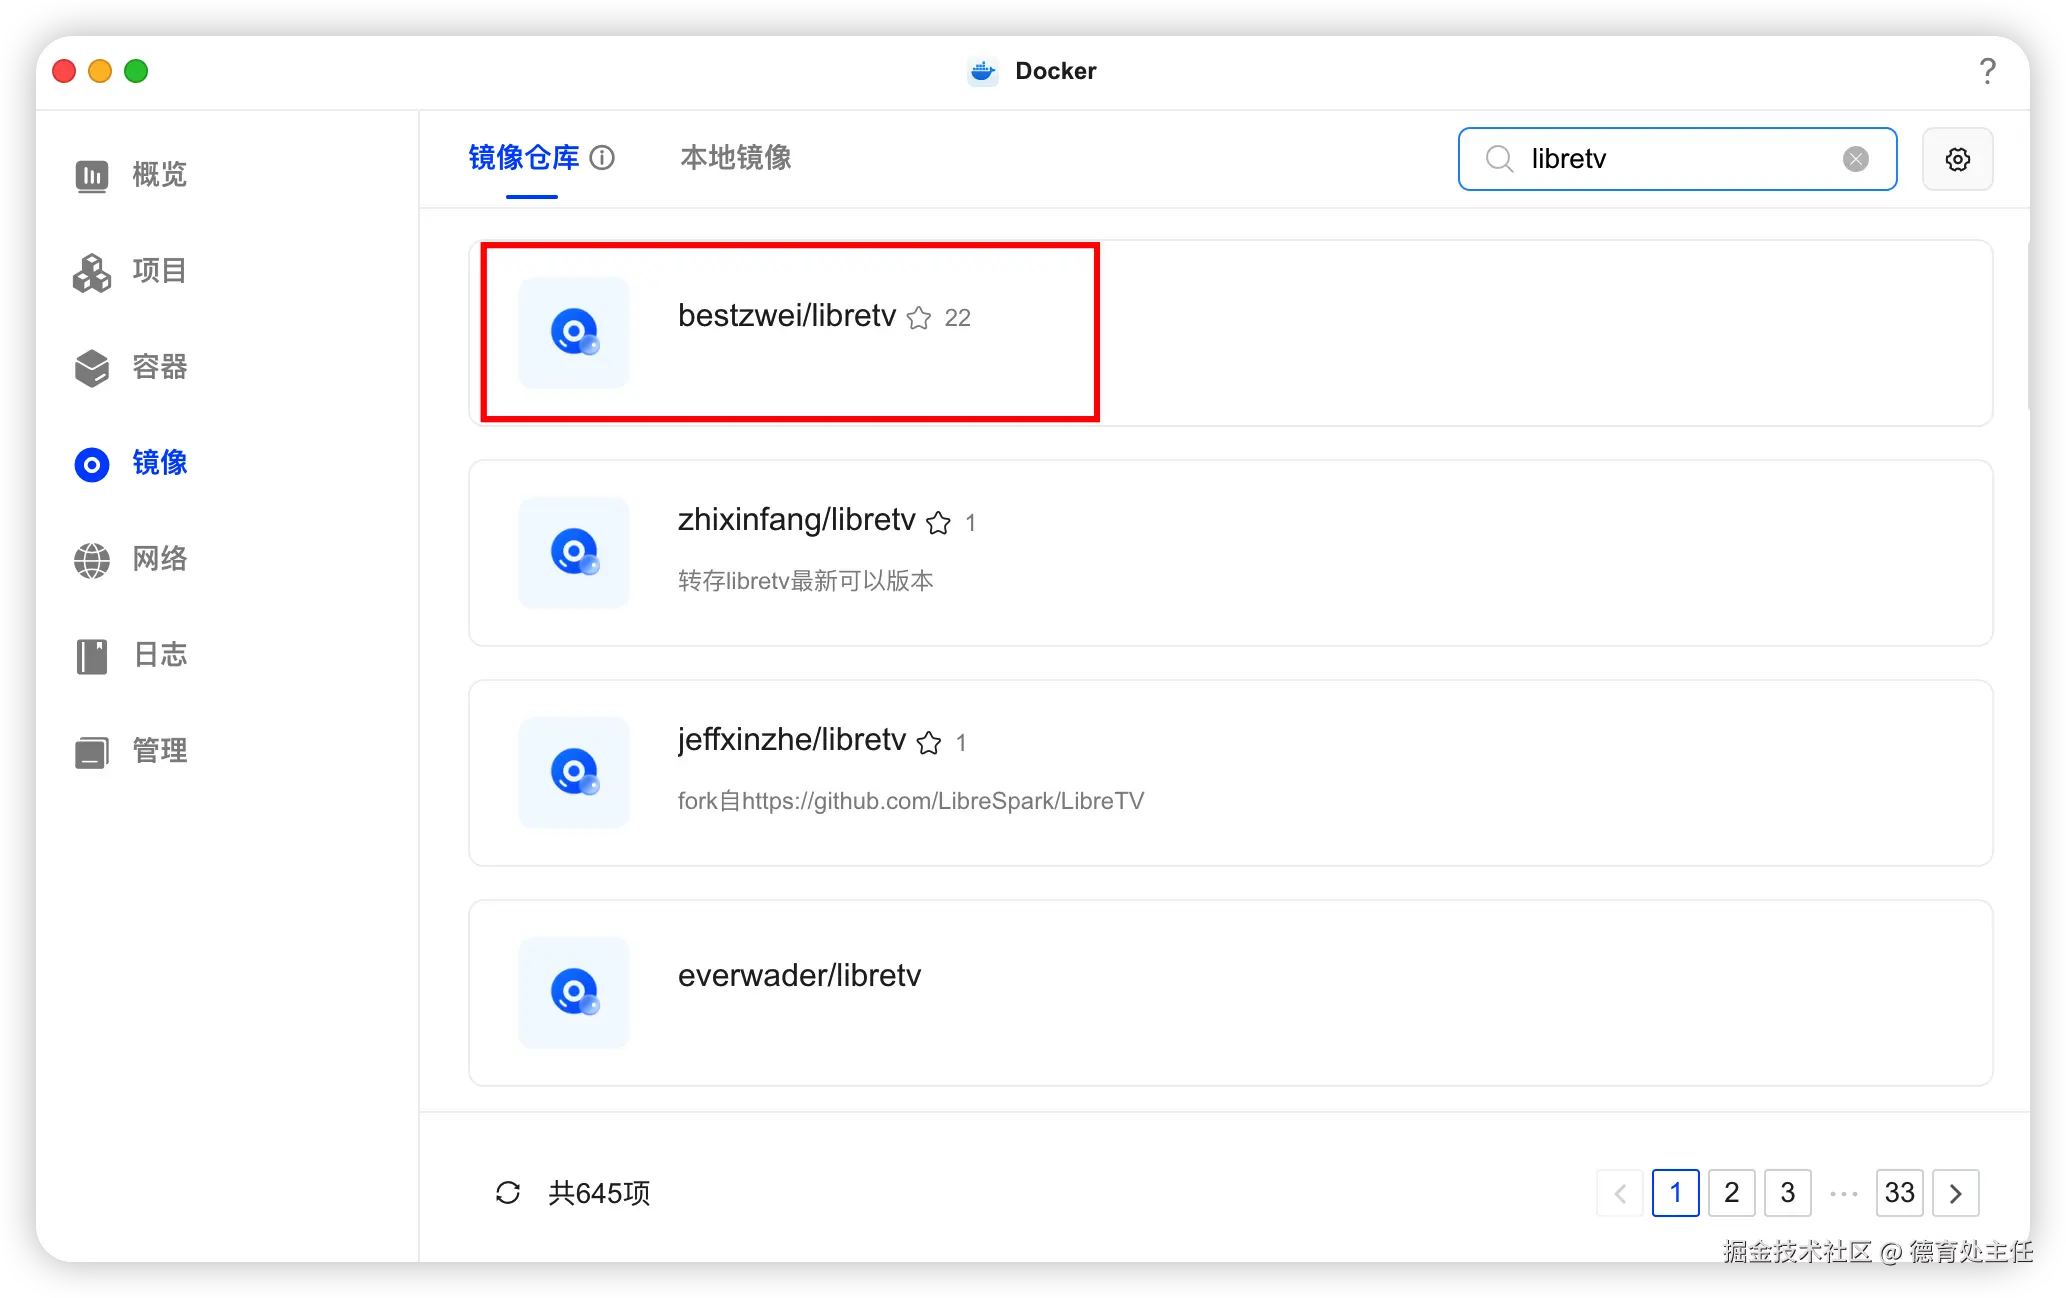
Task: Star the zhixinfang/libretv image
Action: pyautogui.click(x=938, y=523)
